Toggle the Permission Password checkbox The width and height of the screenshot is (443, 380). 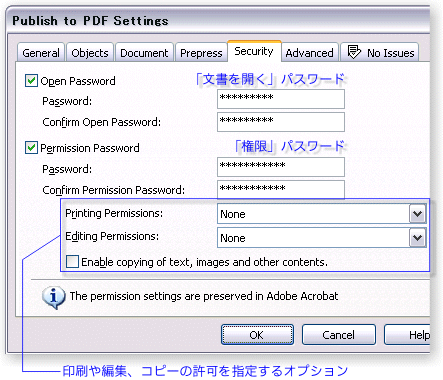[31, 148]
